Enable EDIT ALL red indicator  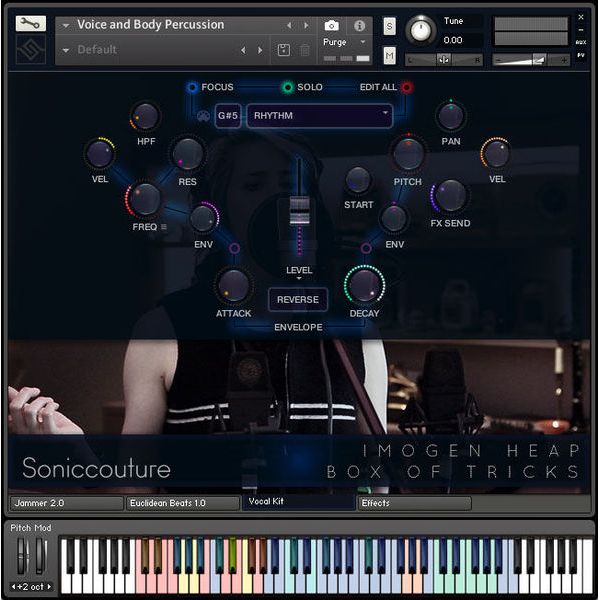(407, 87)
